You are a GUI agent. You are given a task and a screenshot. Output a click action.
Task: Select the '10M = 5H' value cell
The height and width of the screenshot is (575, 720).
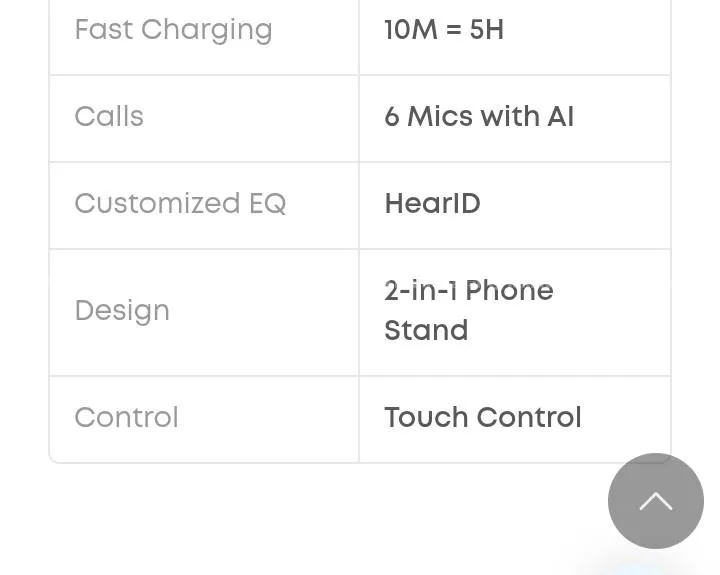[444, 30]
